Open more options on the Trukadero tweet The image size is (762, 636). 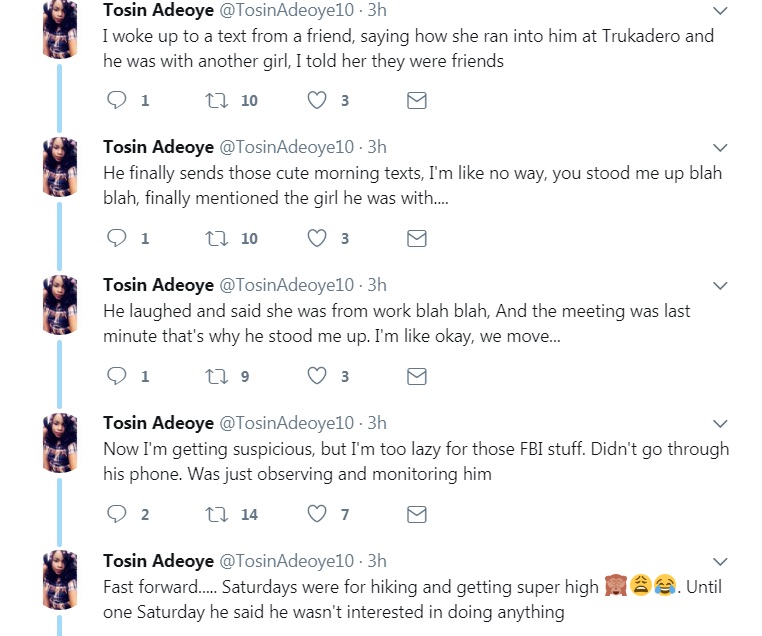(x=720, y=10)
